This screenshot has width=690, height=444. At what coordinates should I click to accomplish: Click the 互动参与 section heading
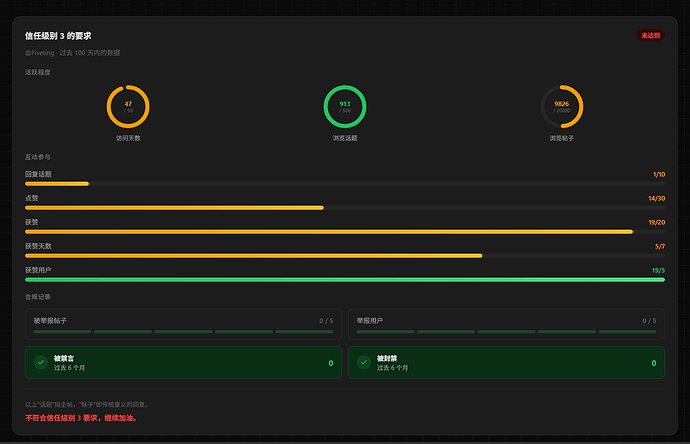tap(37, 157)
